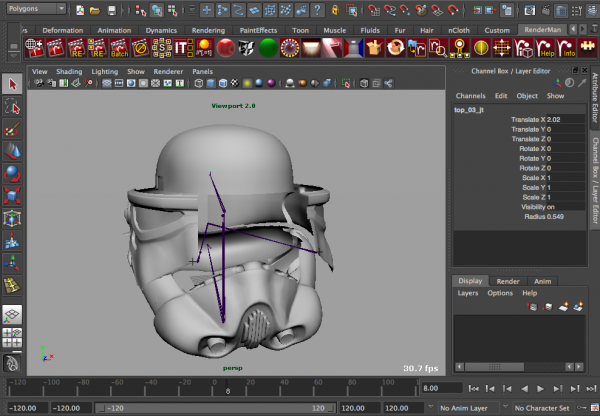This screenshot has height=416, width=600.
Task: Open scene folder icon in status line
Action: coord(95,10)
